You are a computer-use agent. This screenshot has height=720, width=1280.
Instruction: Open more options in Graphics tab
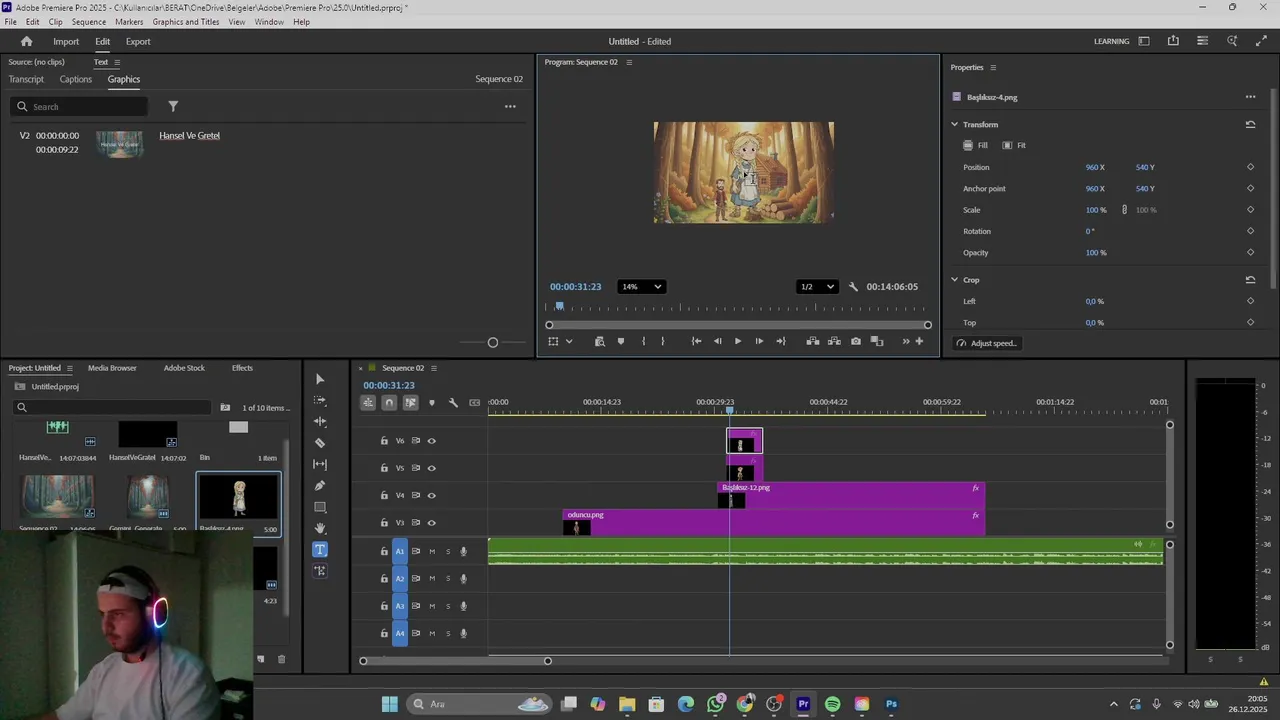click(x=510, y=106)
